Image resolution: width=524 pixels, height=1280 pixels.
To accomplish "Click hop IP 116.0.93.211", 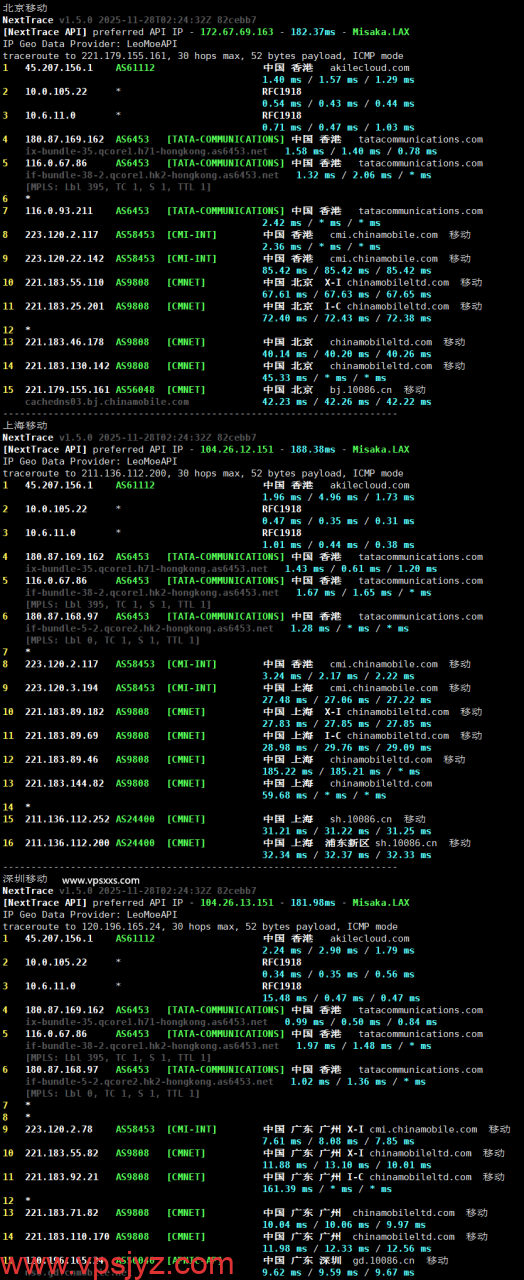I will [59, 211].
